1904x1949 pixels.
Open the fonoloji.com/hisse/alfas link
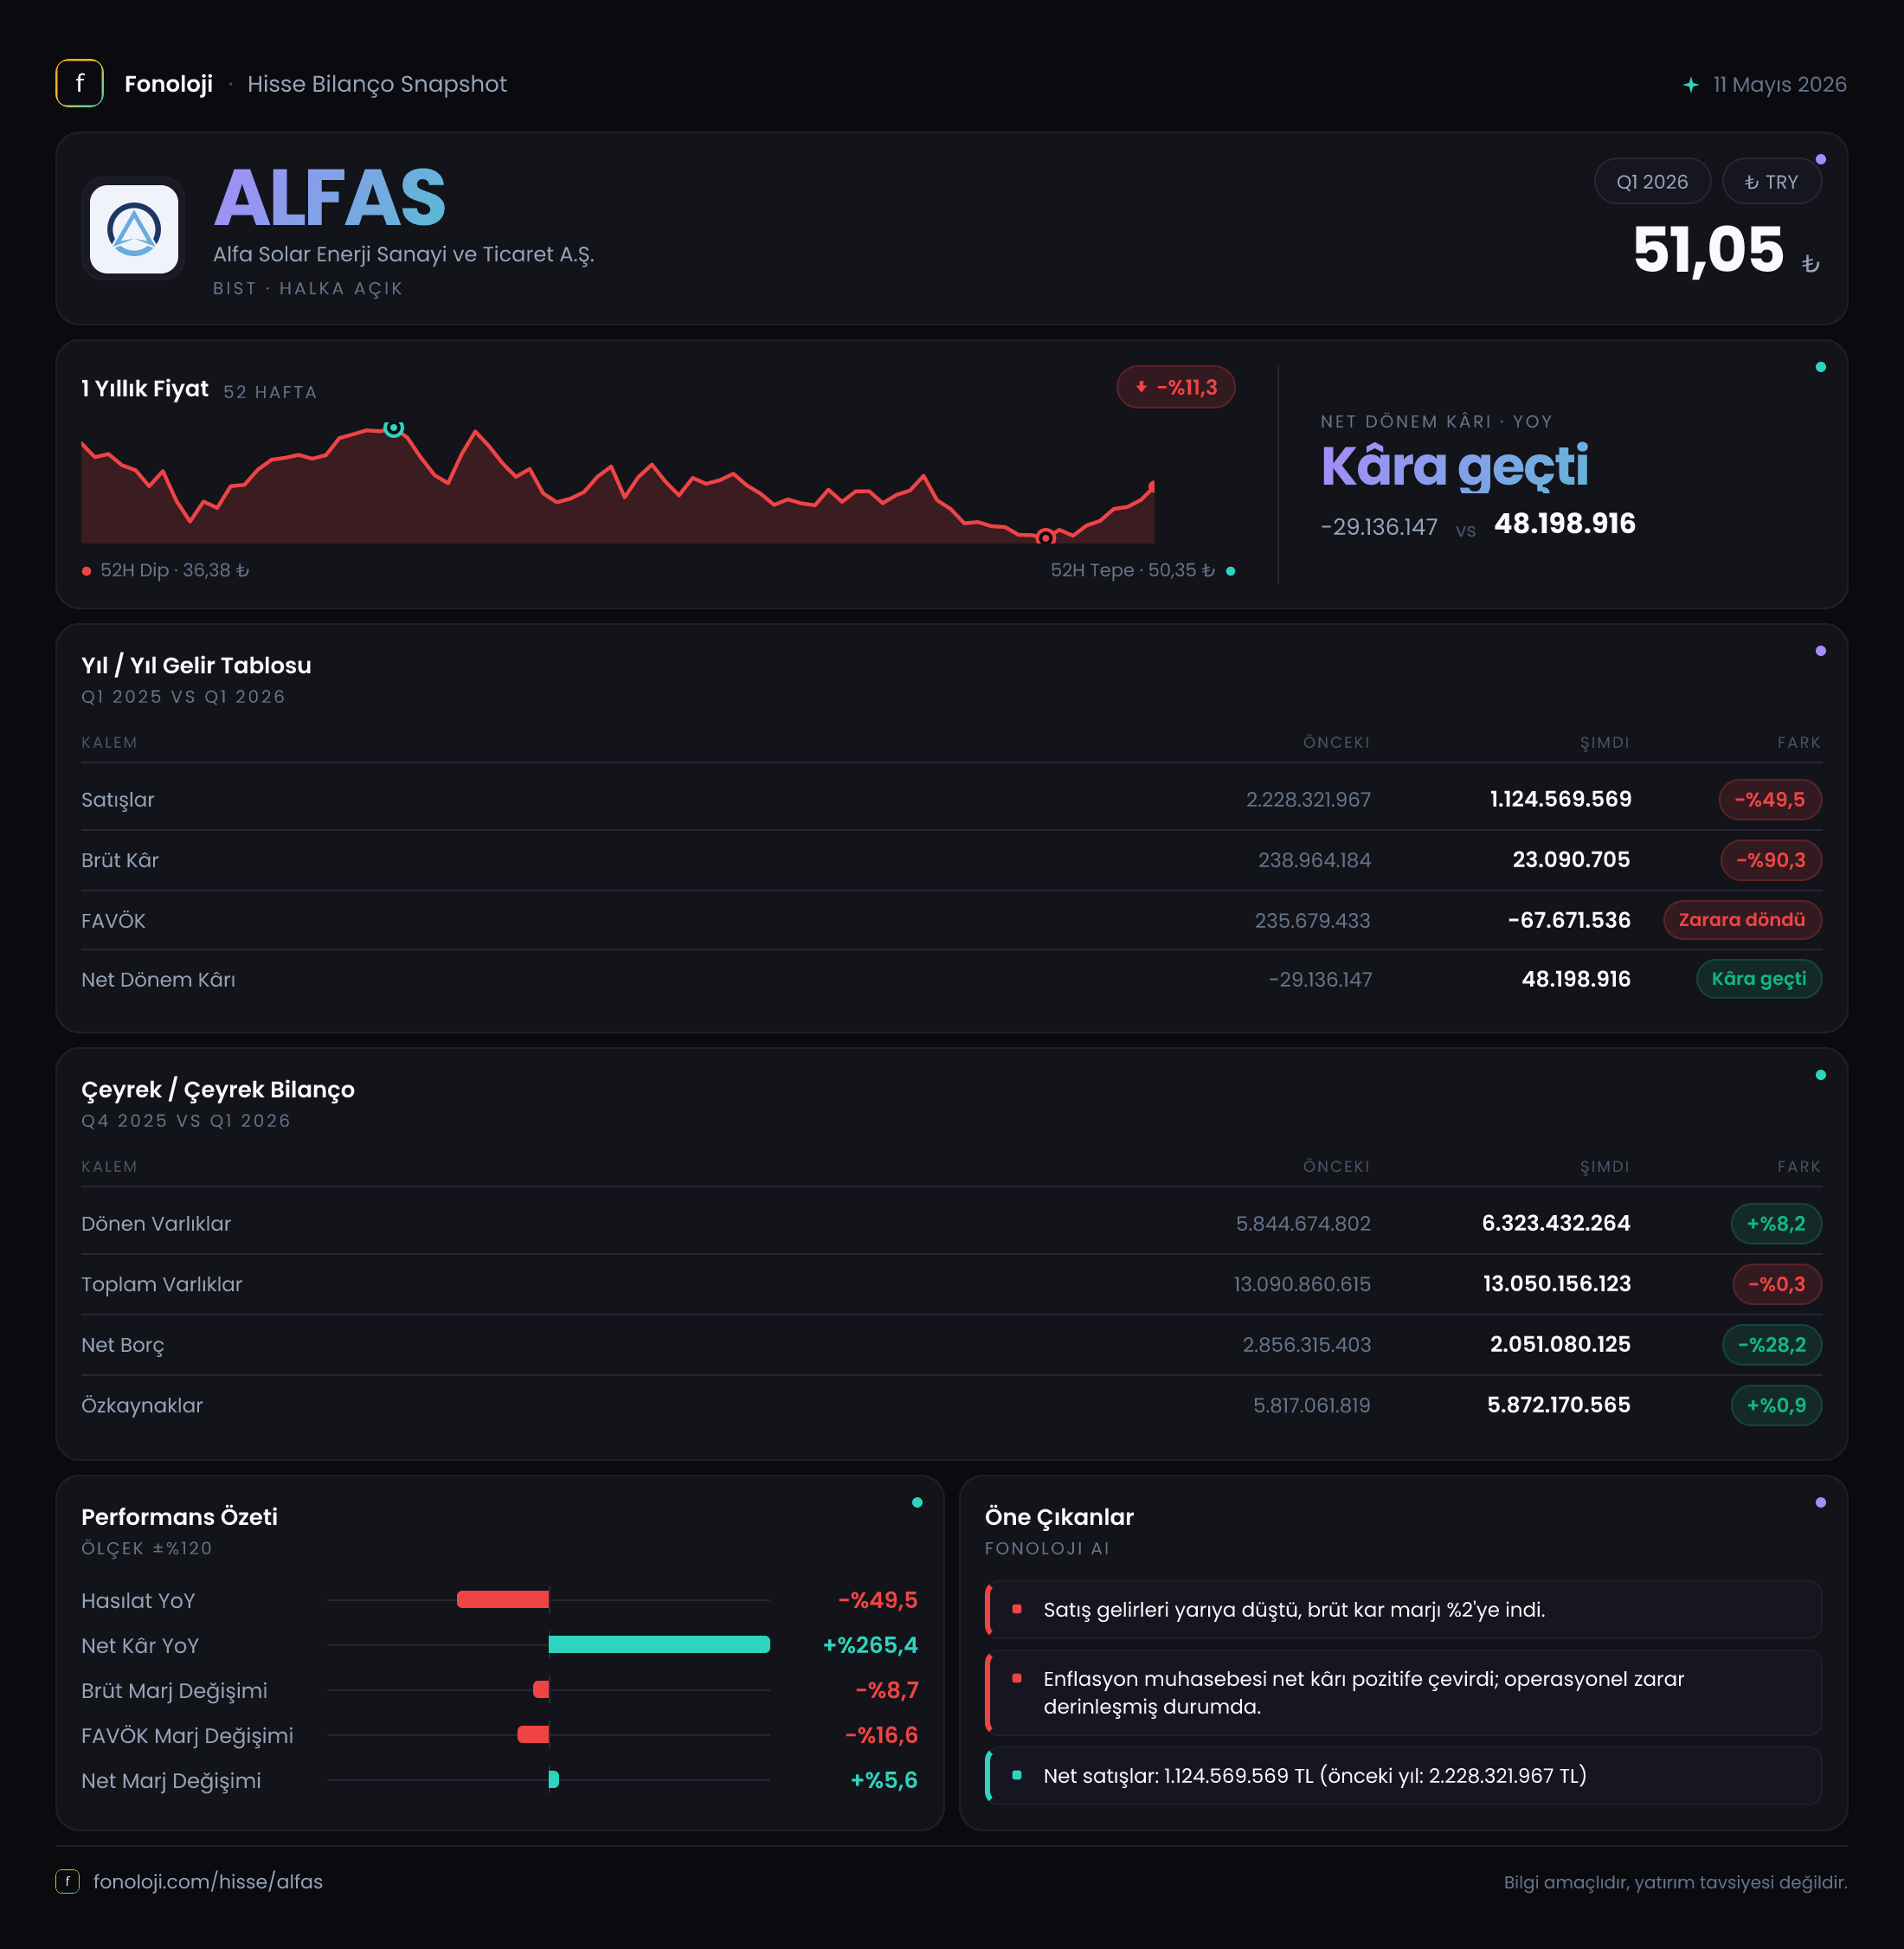(208, 1881)
